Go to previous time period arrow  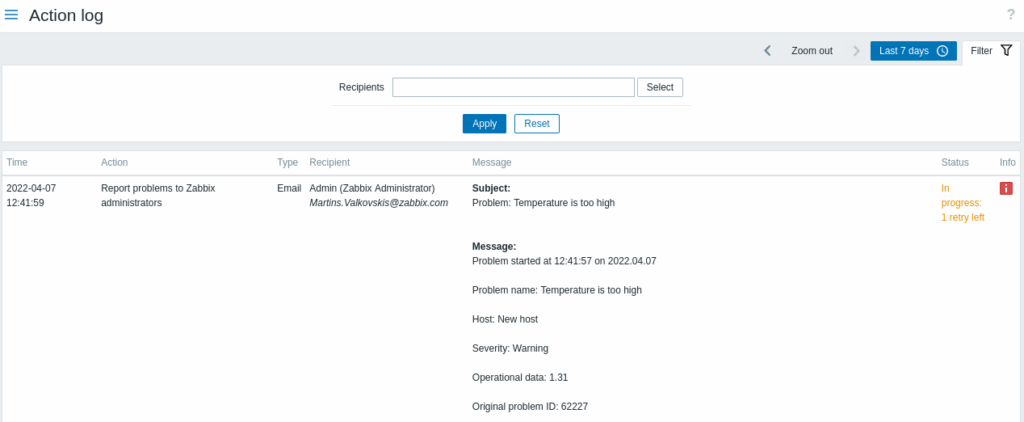(767, 51)
